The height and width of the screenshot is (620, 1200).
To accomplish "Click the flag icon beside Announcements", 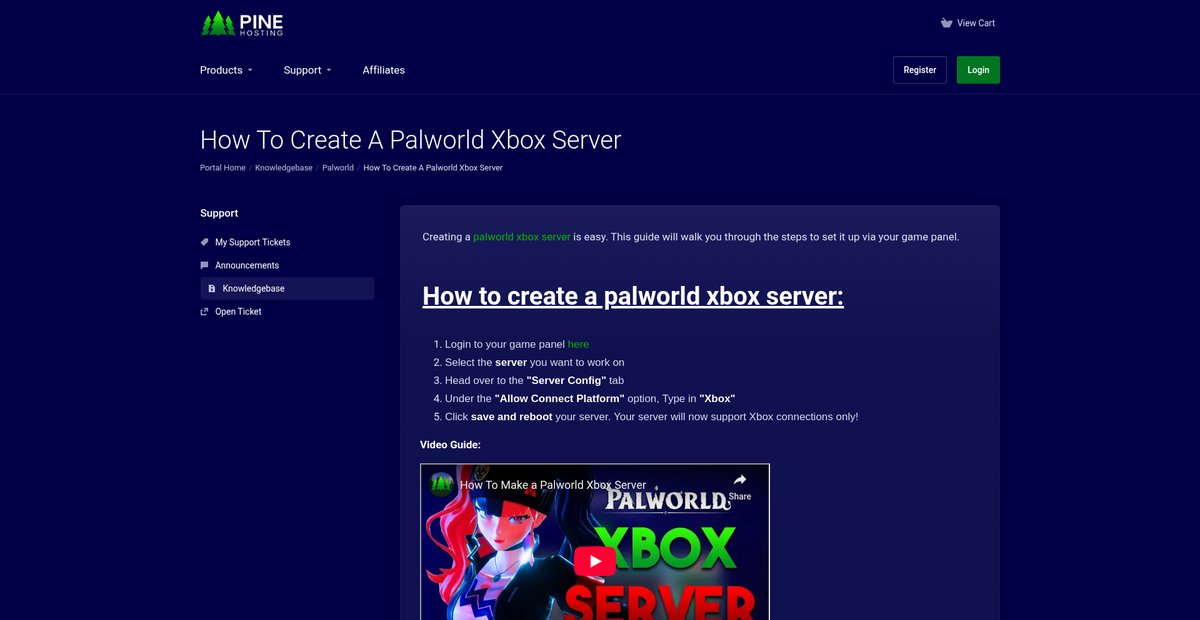I will 205,265.
